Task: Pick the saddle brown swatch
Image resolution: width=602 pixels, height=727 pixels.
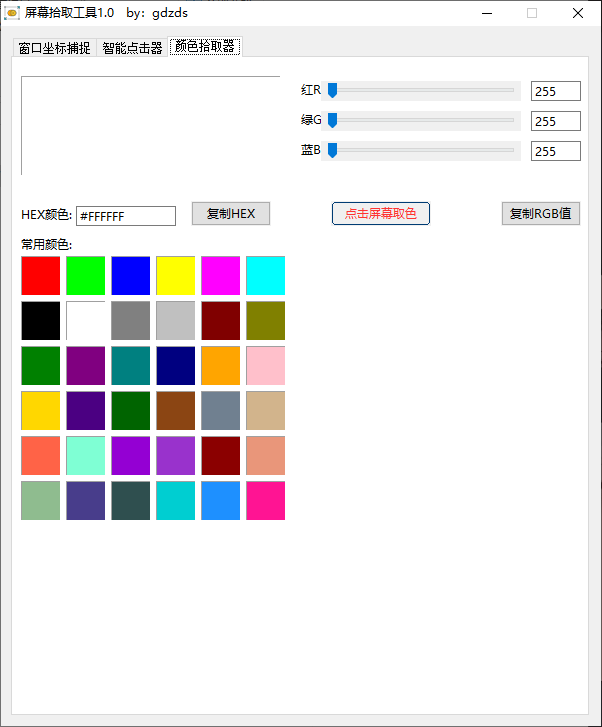Action: [x=176, y=410]
